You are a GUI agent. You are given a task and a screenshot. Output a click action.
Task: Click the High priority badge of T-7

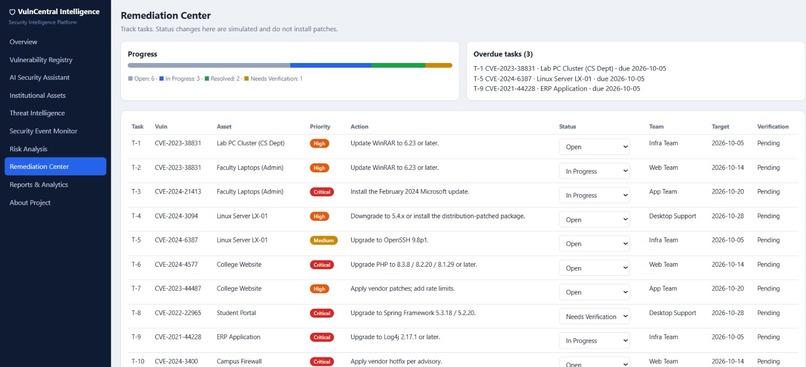click(x=319, y=289)
